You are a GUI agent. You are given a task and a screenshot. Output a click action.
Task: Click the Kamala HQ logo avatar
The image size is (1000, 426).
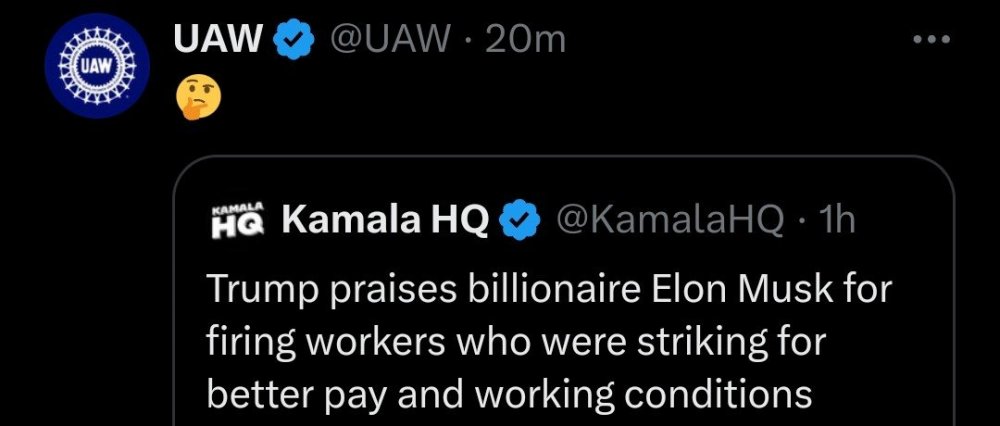[x=237, y=221]
